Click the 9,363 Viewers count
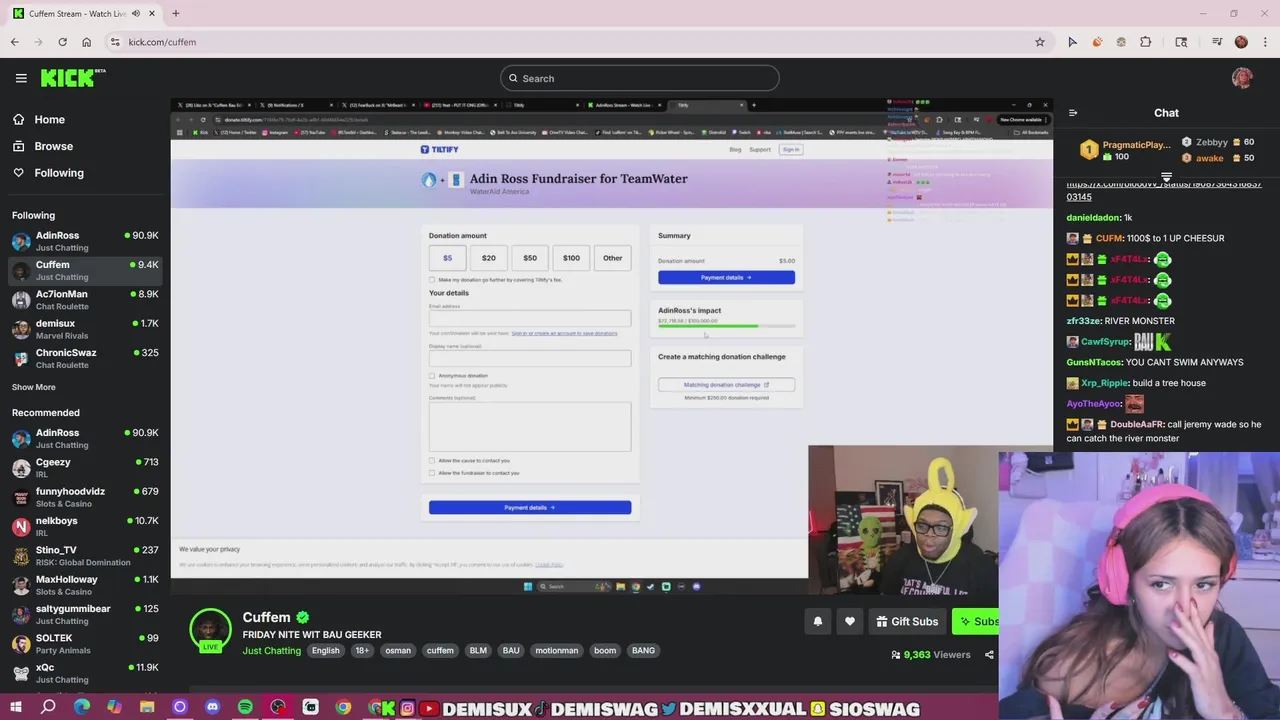 (x=931, y=655)
